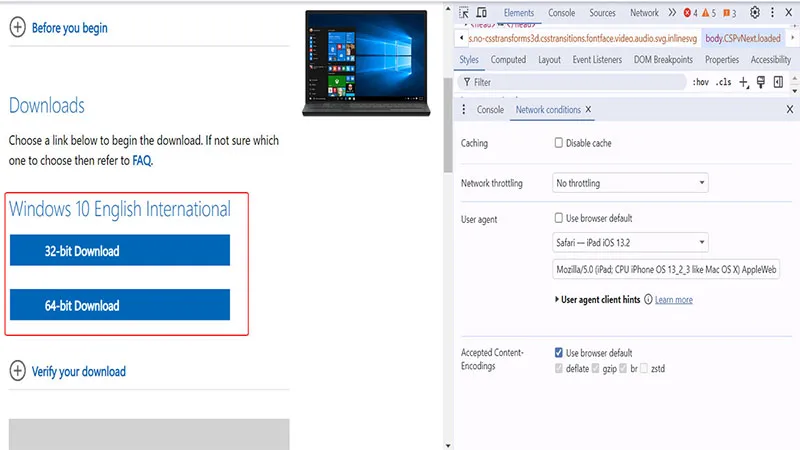Click the Verify your download link text
This screenshot has width=800, height=450.
click(x=79, y=371)
